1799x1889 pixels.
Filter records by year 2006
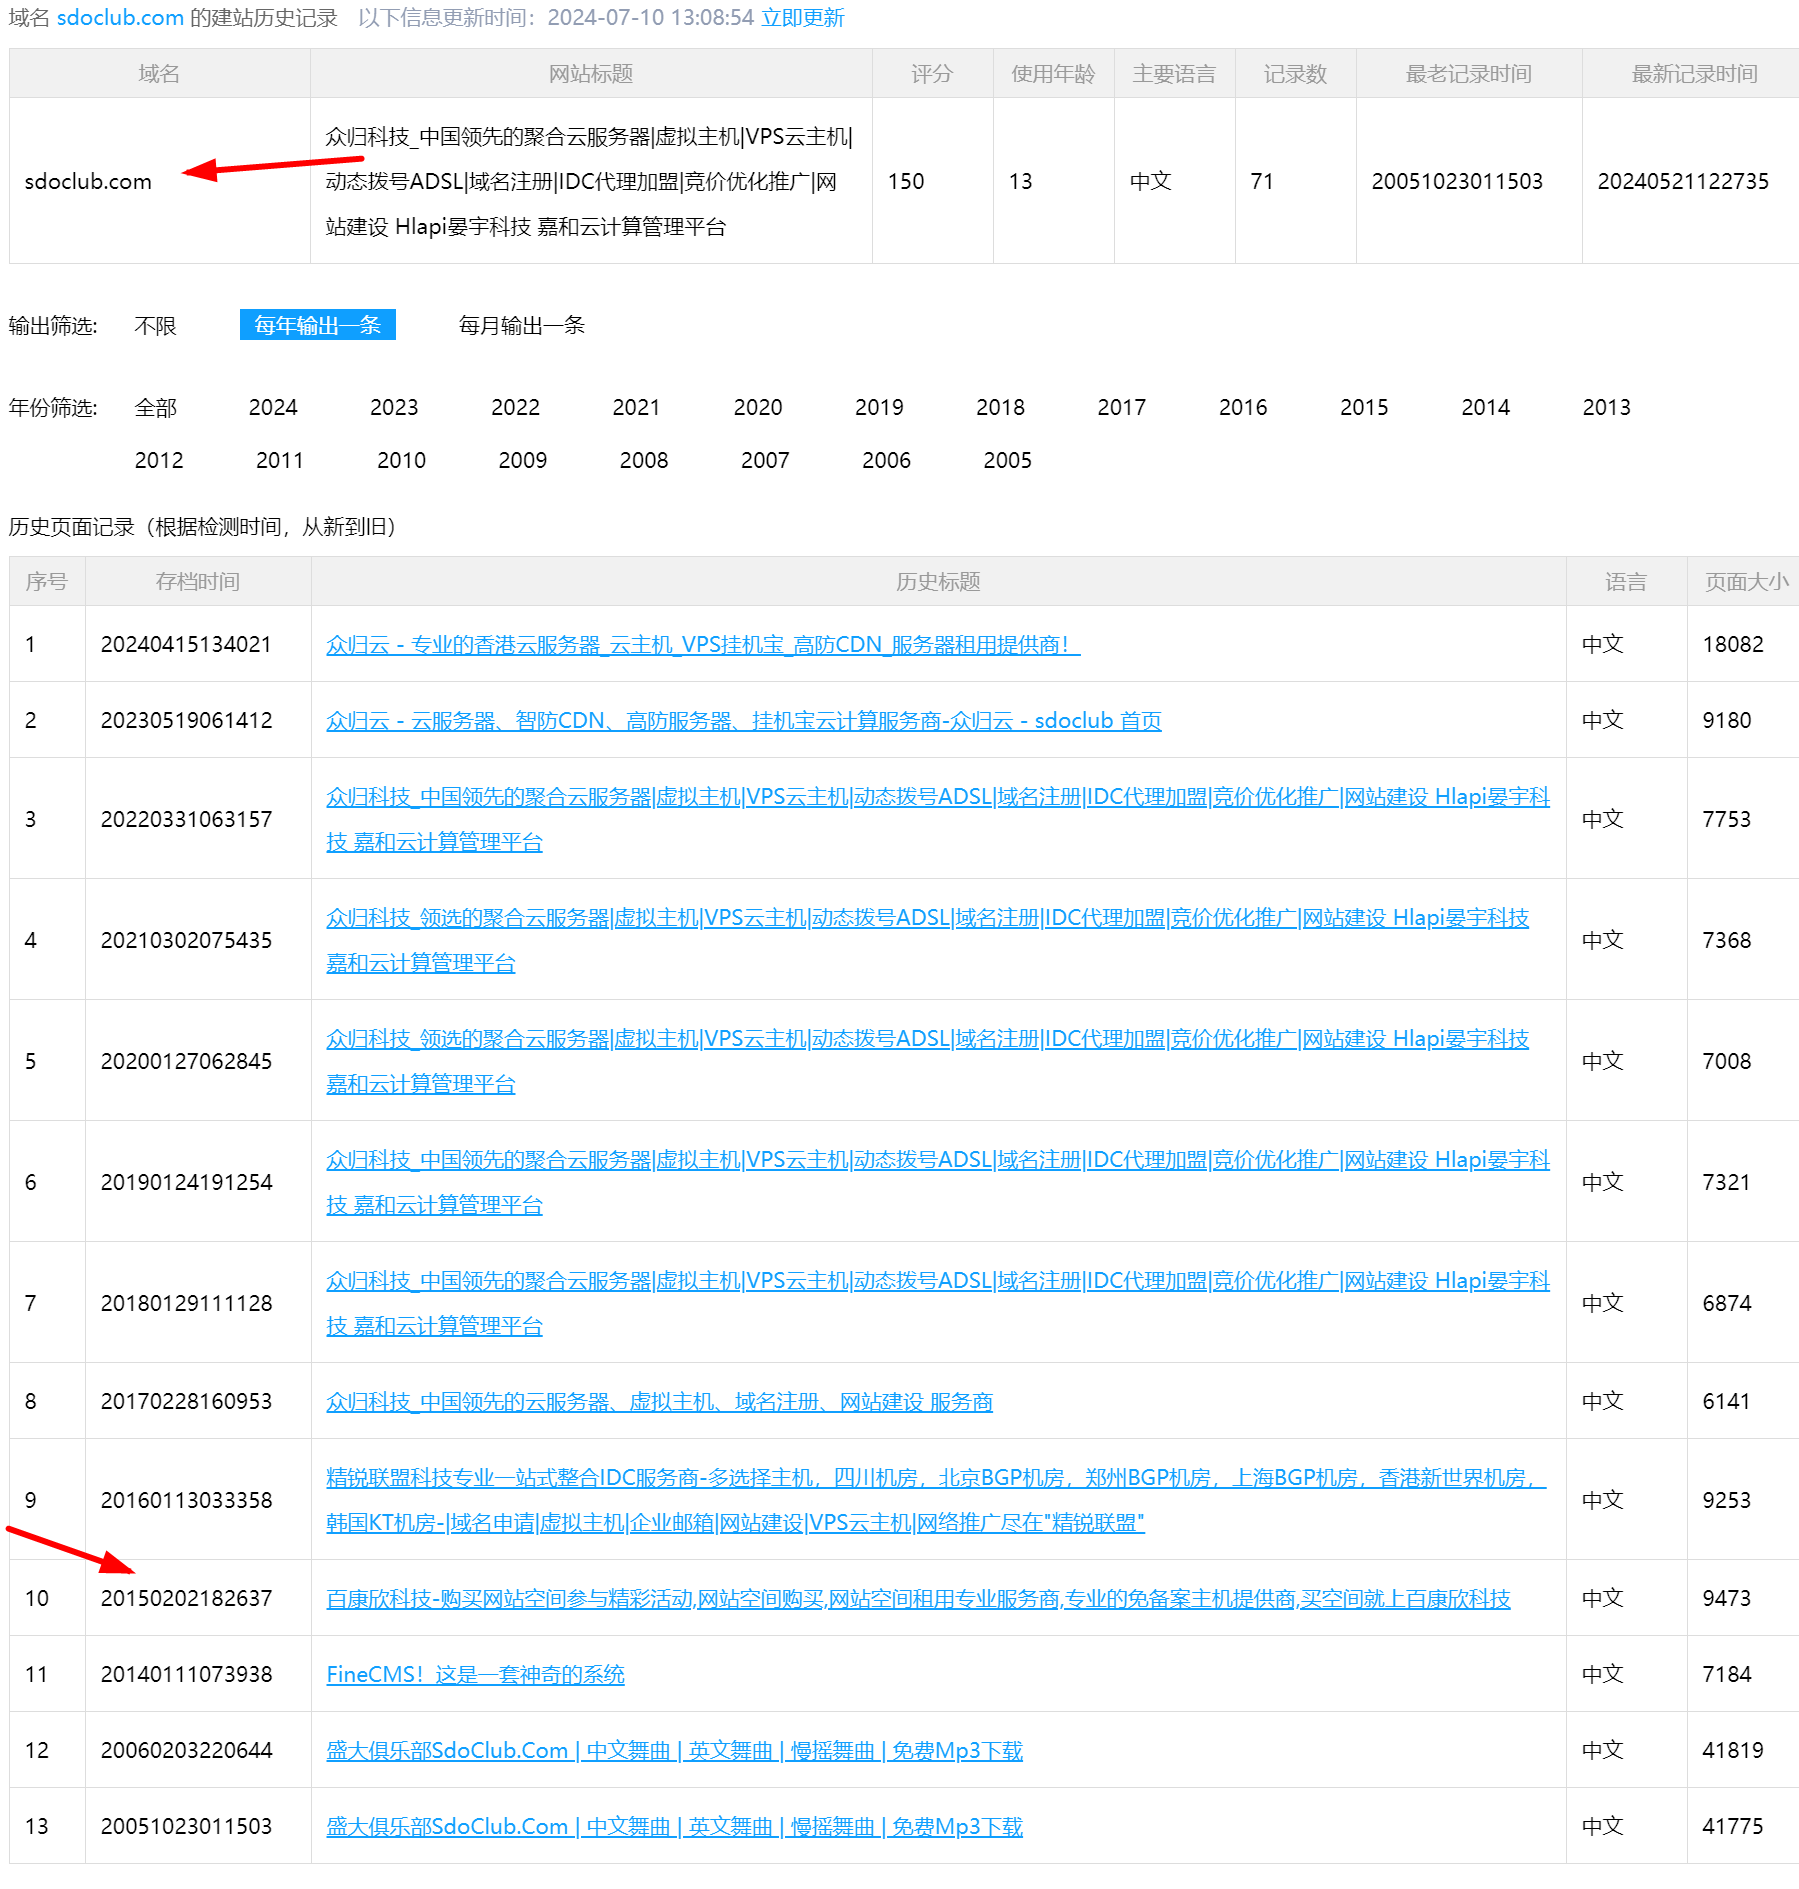pos(886,461)
